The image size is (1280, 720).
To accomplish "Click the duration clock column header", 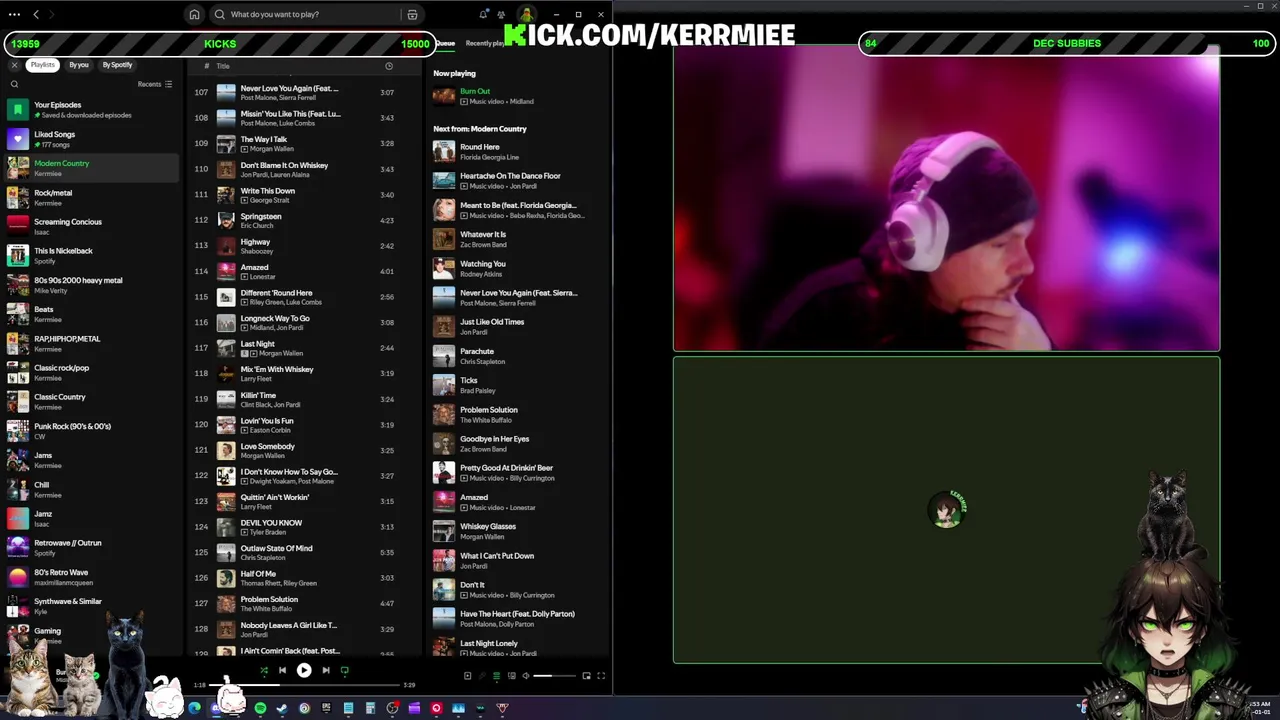I will (389, 66).
